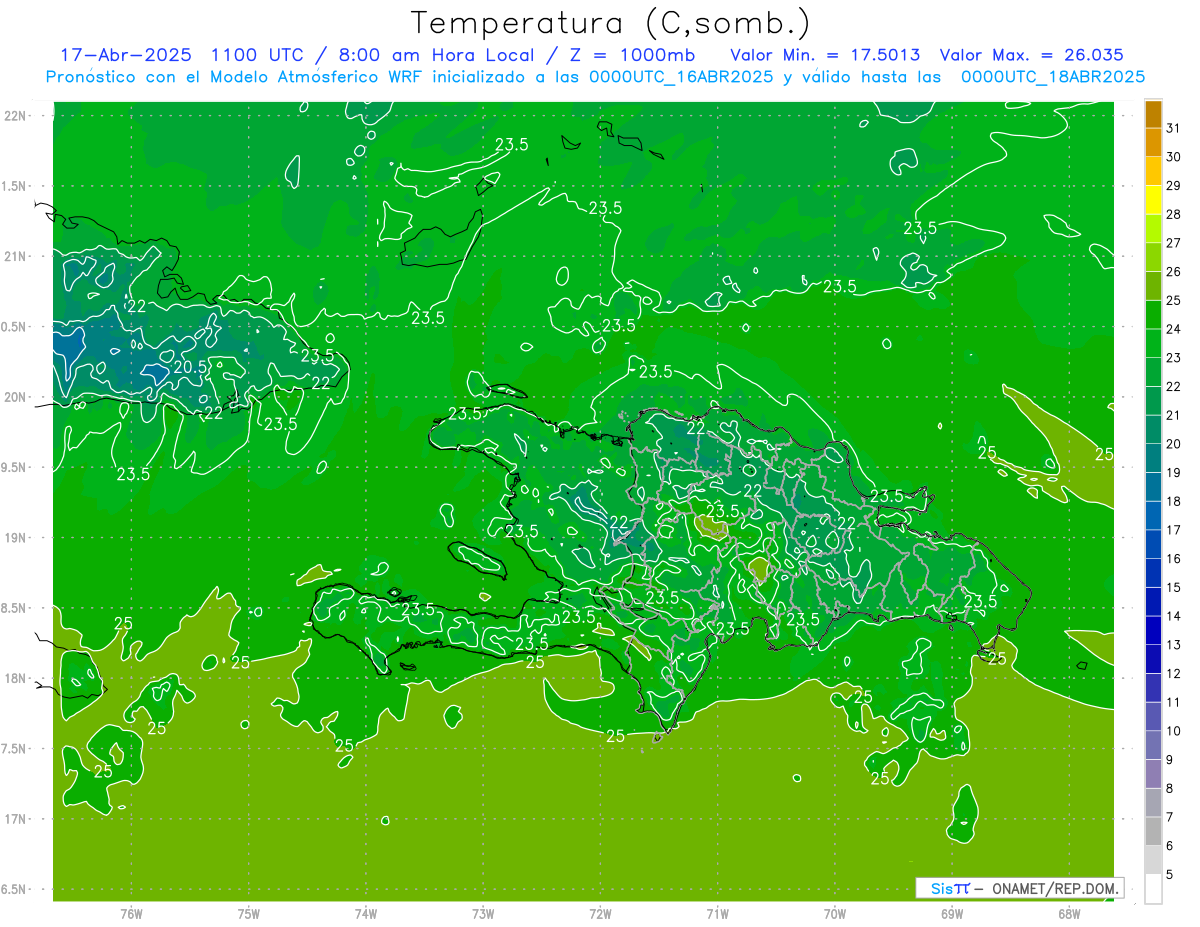Click the "22N" latitude axis label

15,116
